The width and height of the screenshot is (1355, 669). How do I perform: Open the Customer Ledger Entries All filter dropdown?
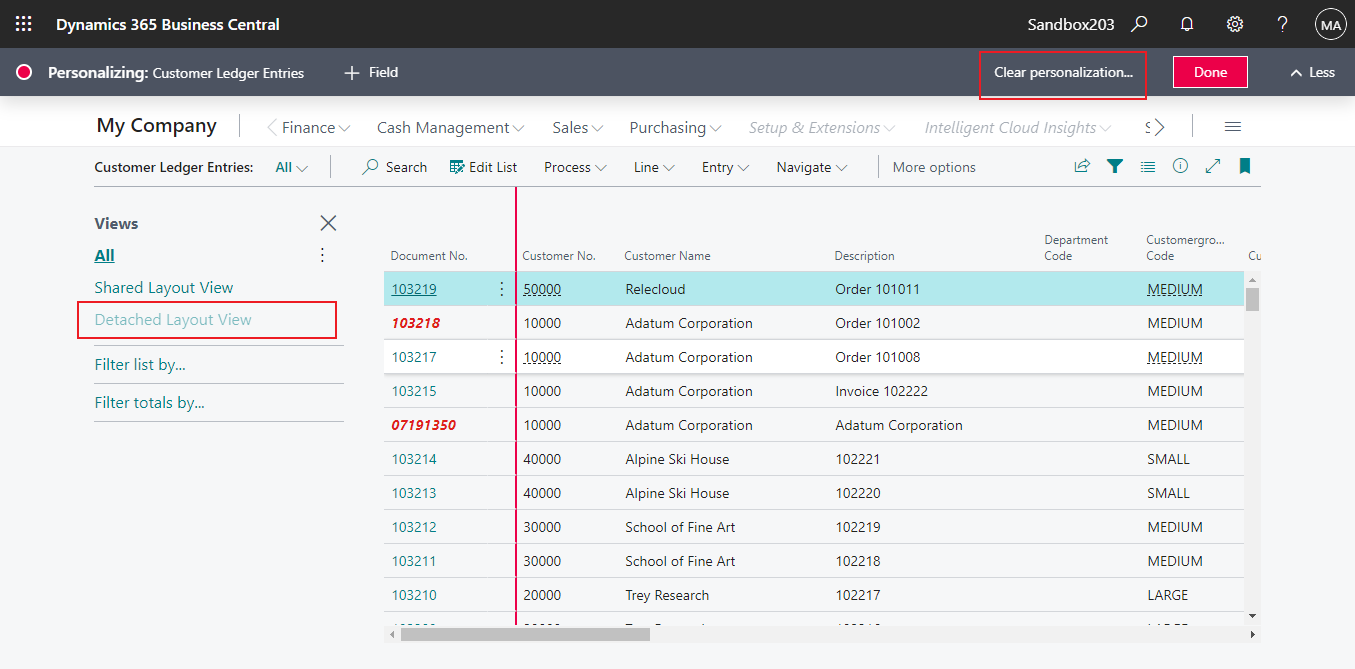pyautogui.click(x=290, y=166)
